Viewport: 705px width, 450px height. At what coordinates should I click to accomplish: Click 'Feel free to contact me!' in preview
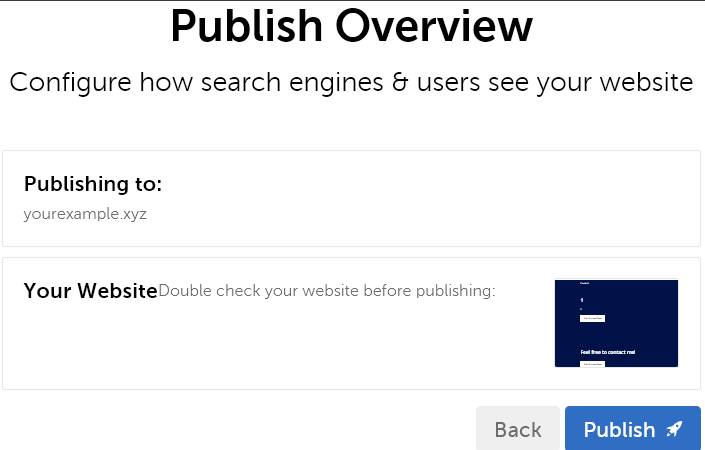[607, 352]
